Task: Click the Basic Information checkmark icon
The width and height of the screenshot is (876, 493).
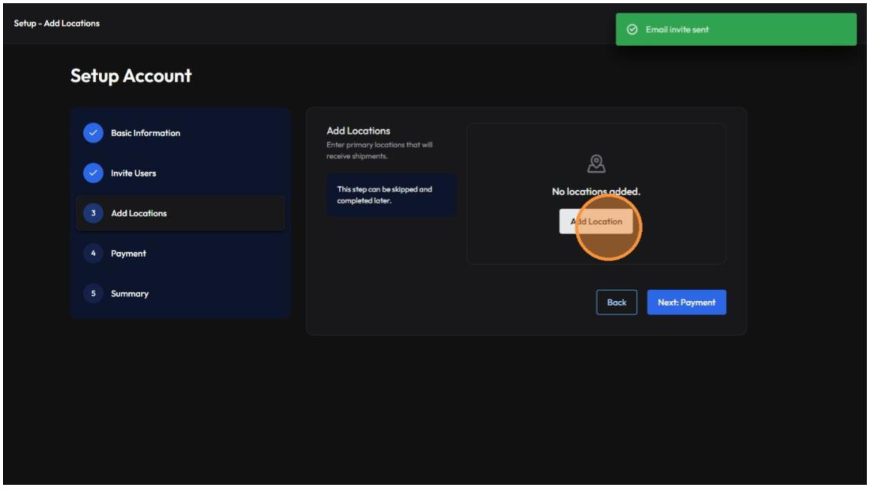Action: click(94, 134)
